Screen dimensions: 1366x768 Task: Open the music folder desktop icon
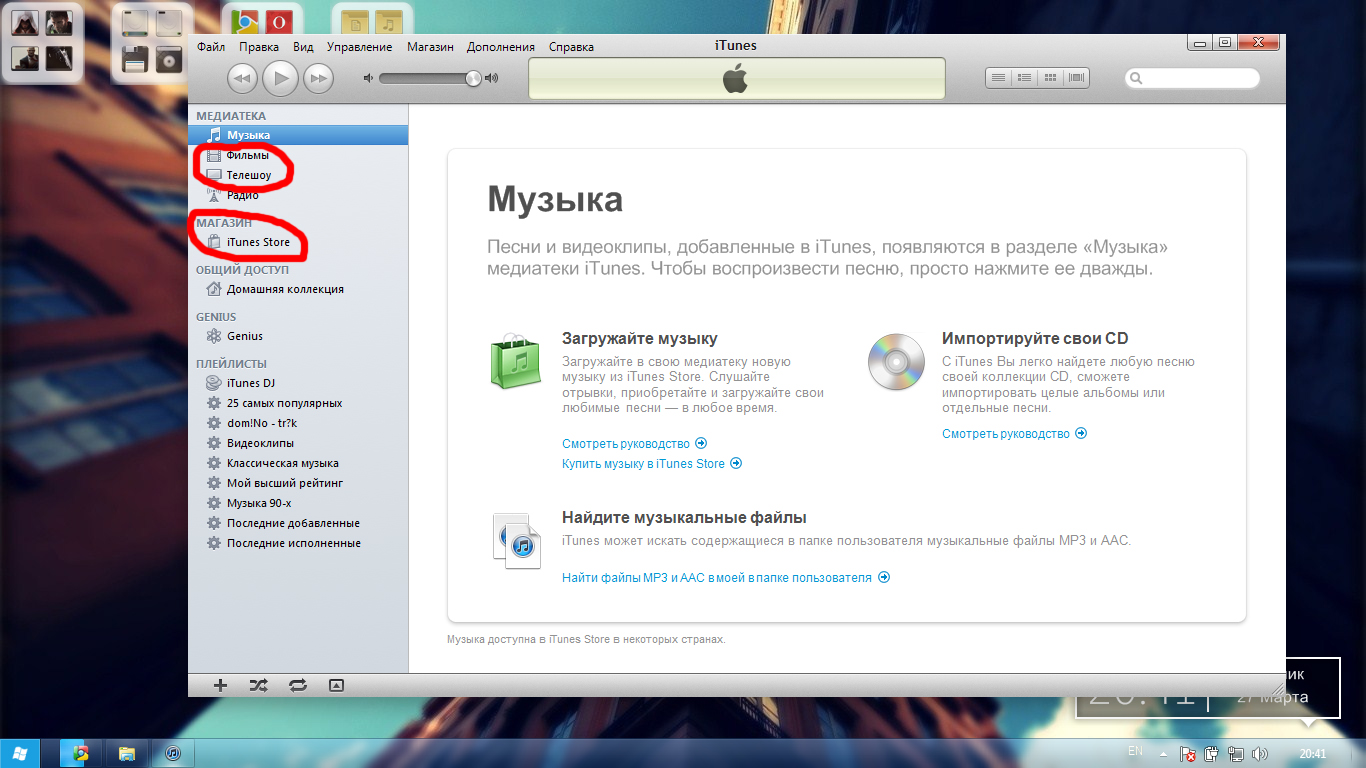pos(390,20)
